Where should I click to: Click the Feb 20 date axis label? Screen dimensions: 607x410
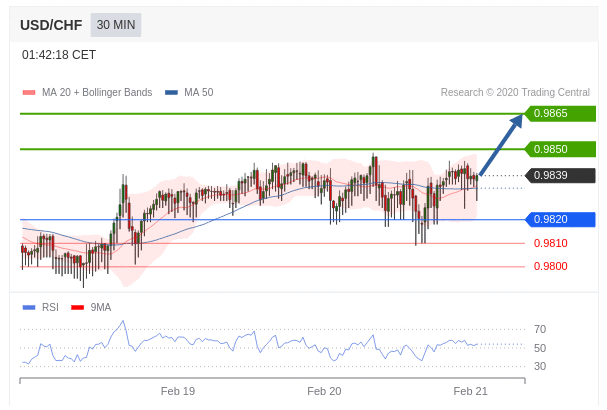pos(324,391)
